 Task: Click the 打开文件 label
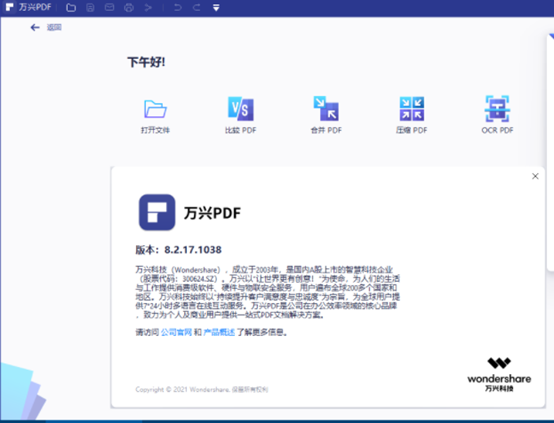(155, 130)
